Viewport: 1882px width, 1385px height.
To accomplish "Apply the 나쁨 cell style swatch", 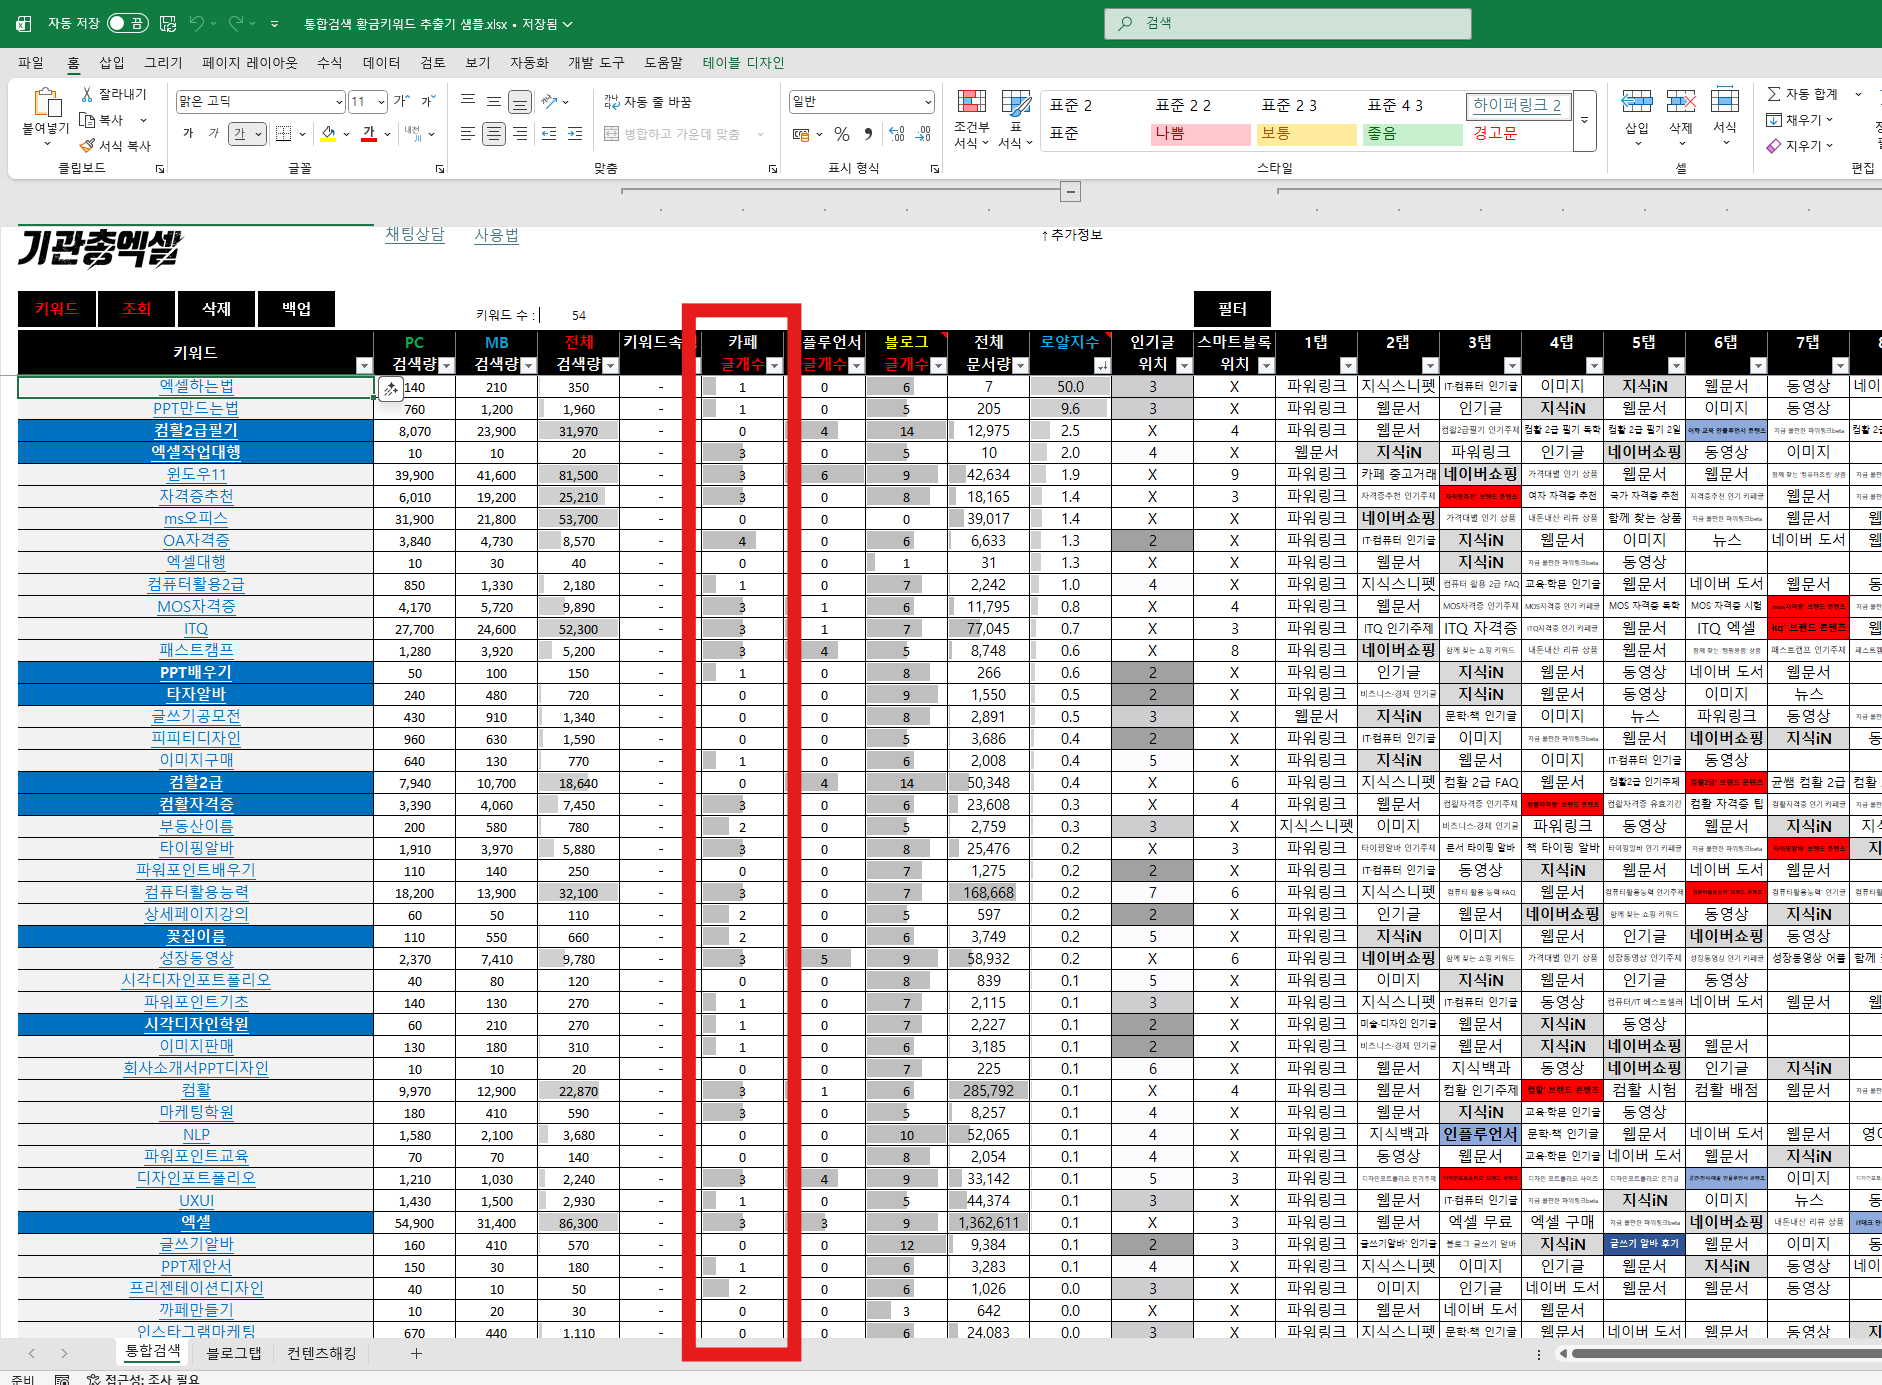I will (x=1200, y=134).
